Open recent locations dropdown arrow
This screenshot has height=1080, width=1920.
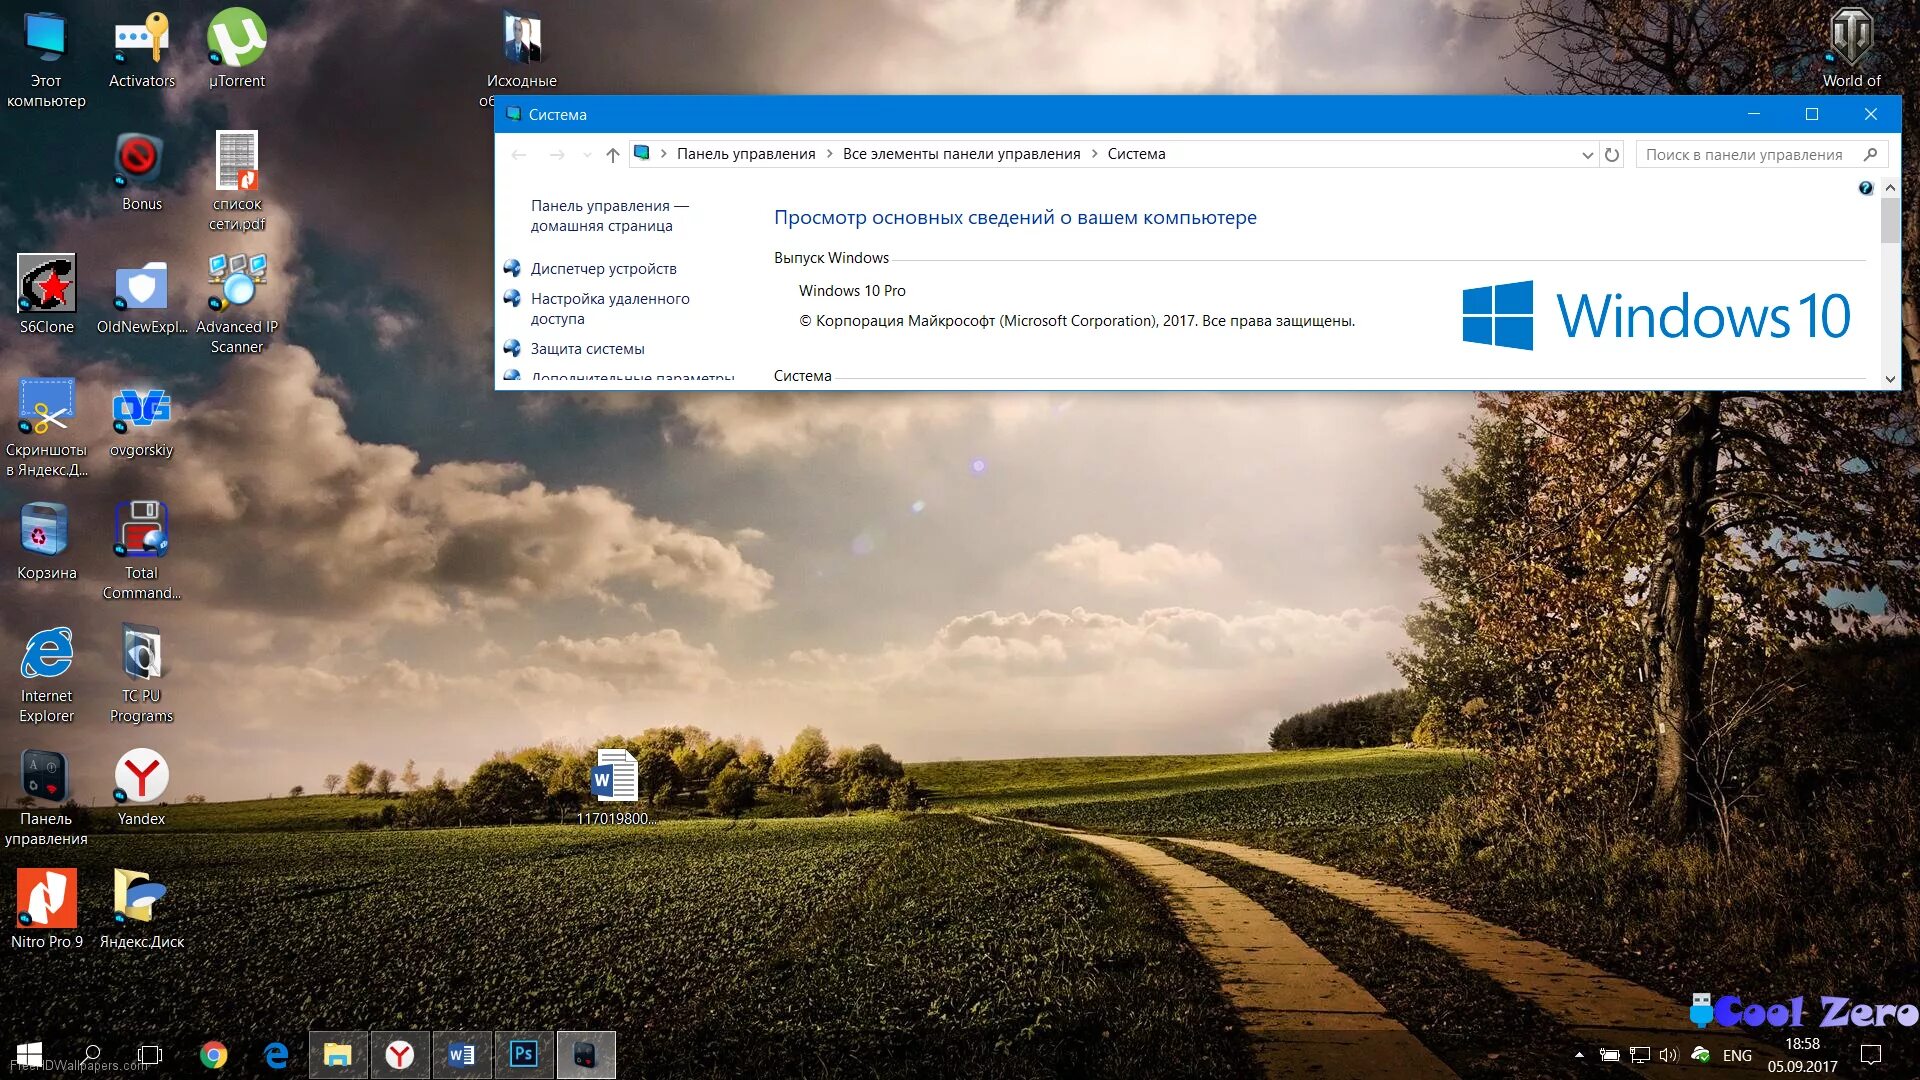tap(587, 155)
